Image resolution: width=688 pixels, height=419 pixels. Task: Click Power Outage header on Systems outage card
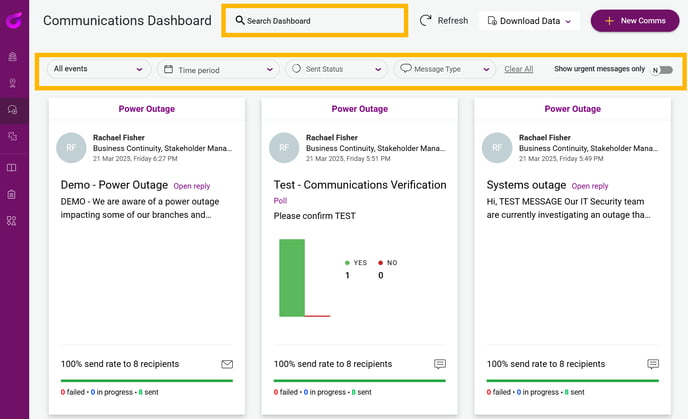[x=573, y=109]
